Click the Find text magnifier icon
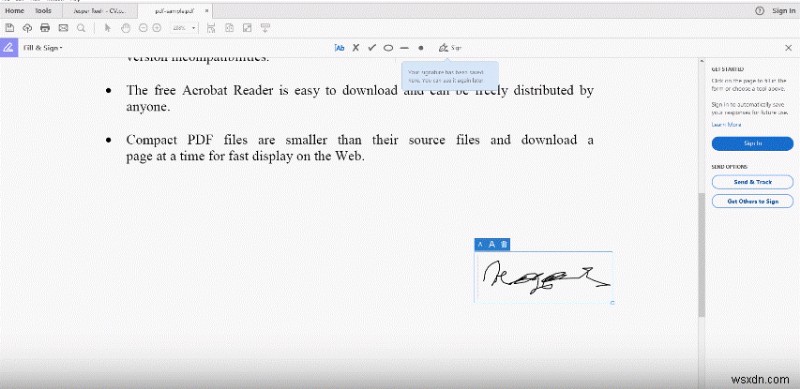 [x=81, y=28]
